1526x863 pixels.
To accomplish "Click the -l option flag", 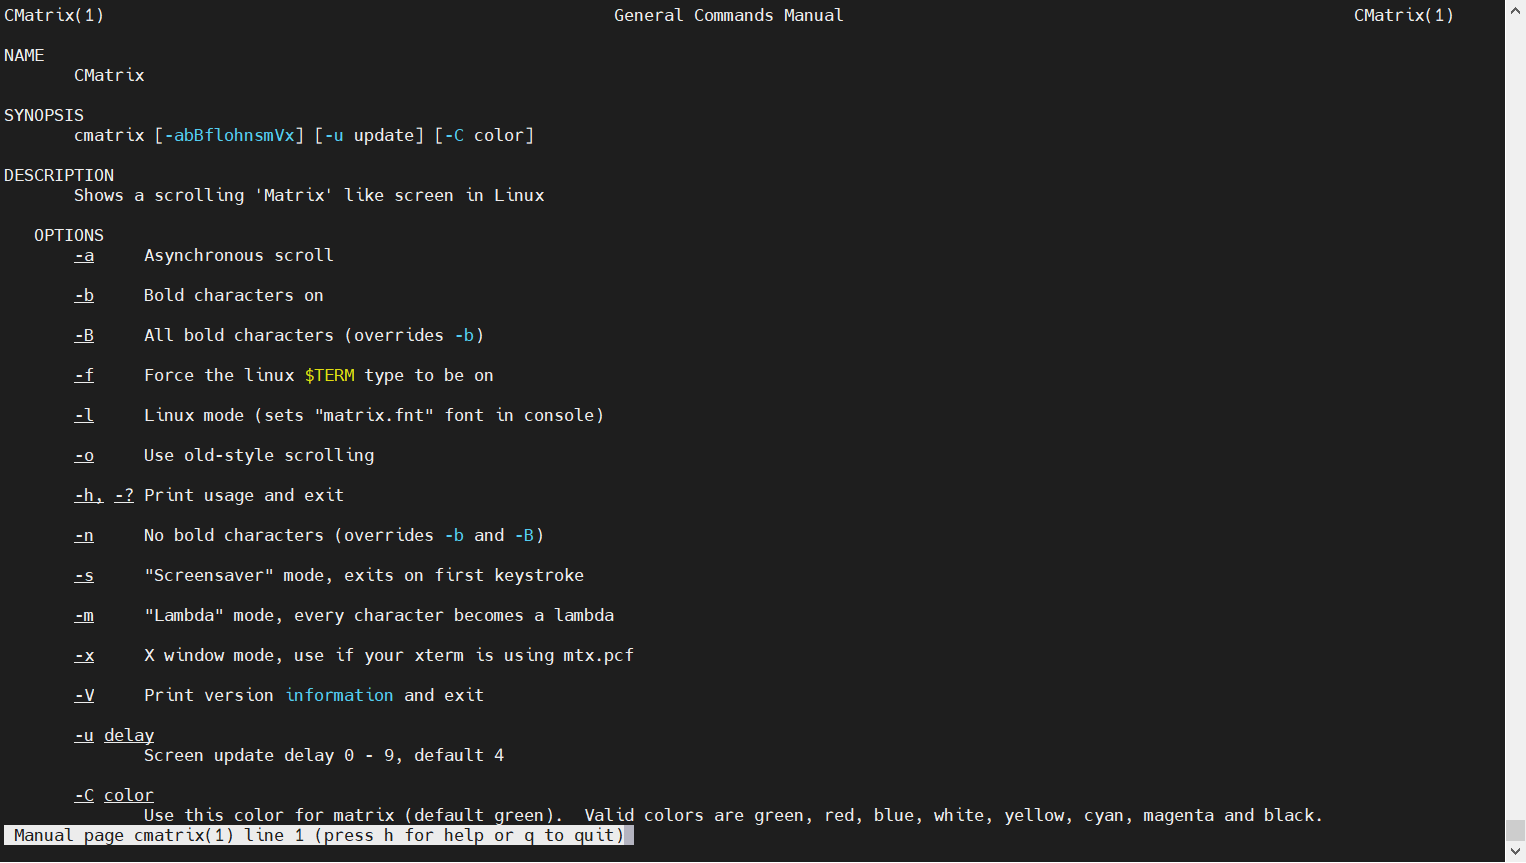I will coord(84,415).
